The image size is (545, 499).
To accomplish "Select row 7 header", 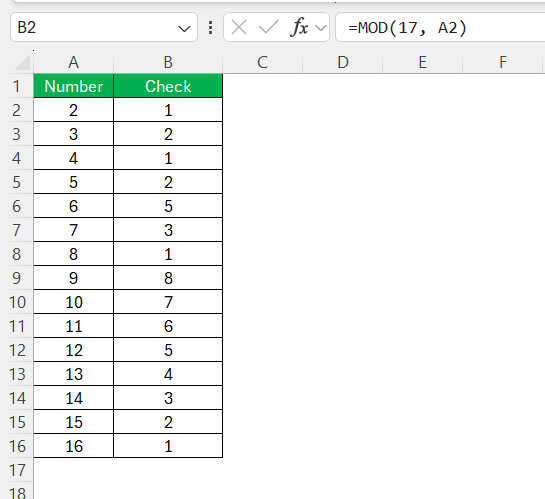I will tap(17, 230).
